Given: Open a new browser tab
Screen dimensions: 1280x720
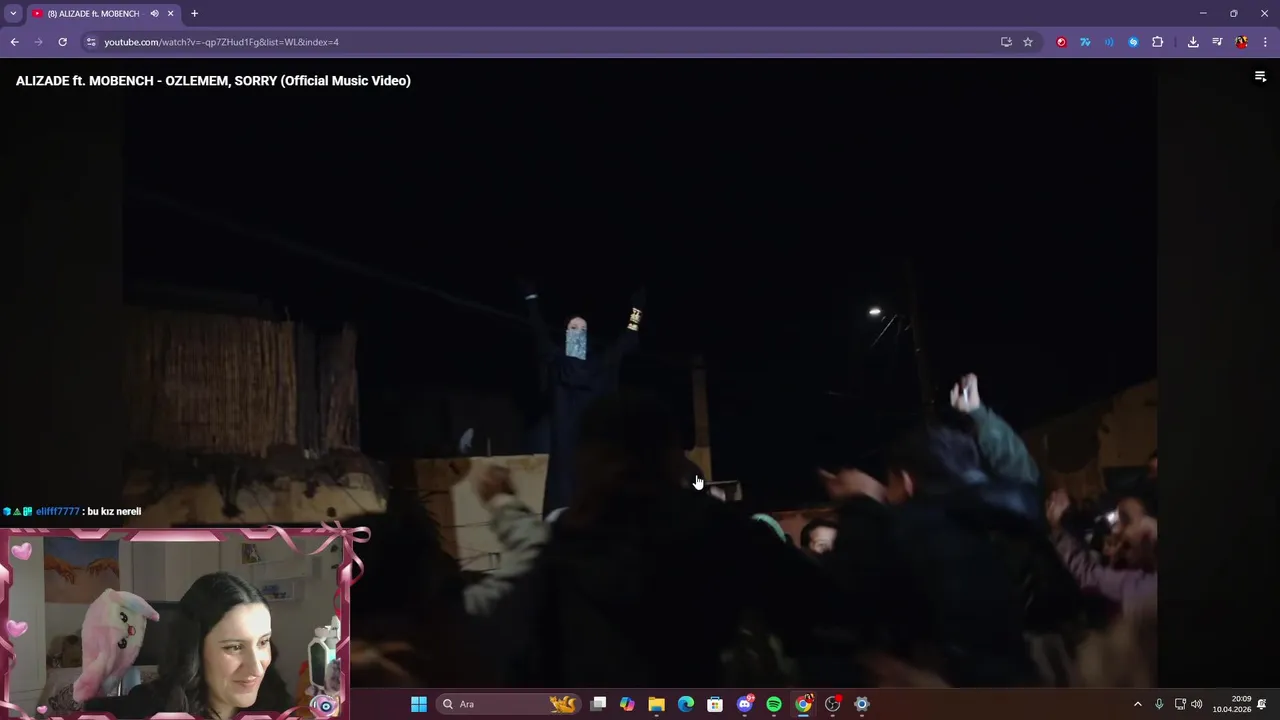Looking at the screenshot, I should [x=194, y=13].
